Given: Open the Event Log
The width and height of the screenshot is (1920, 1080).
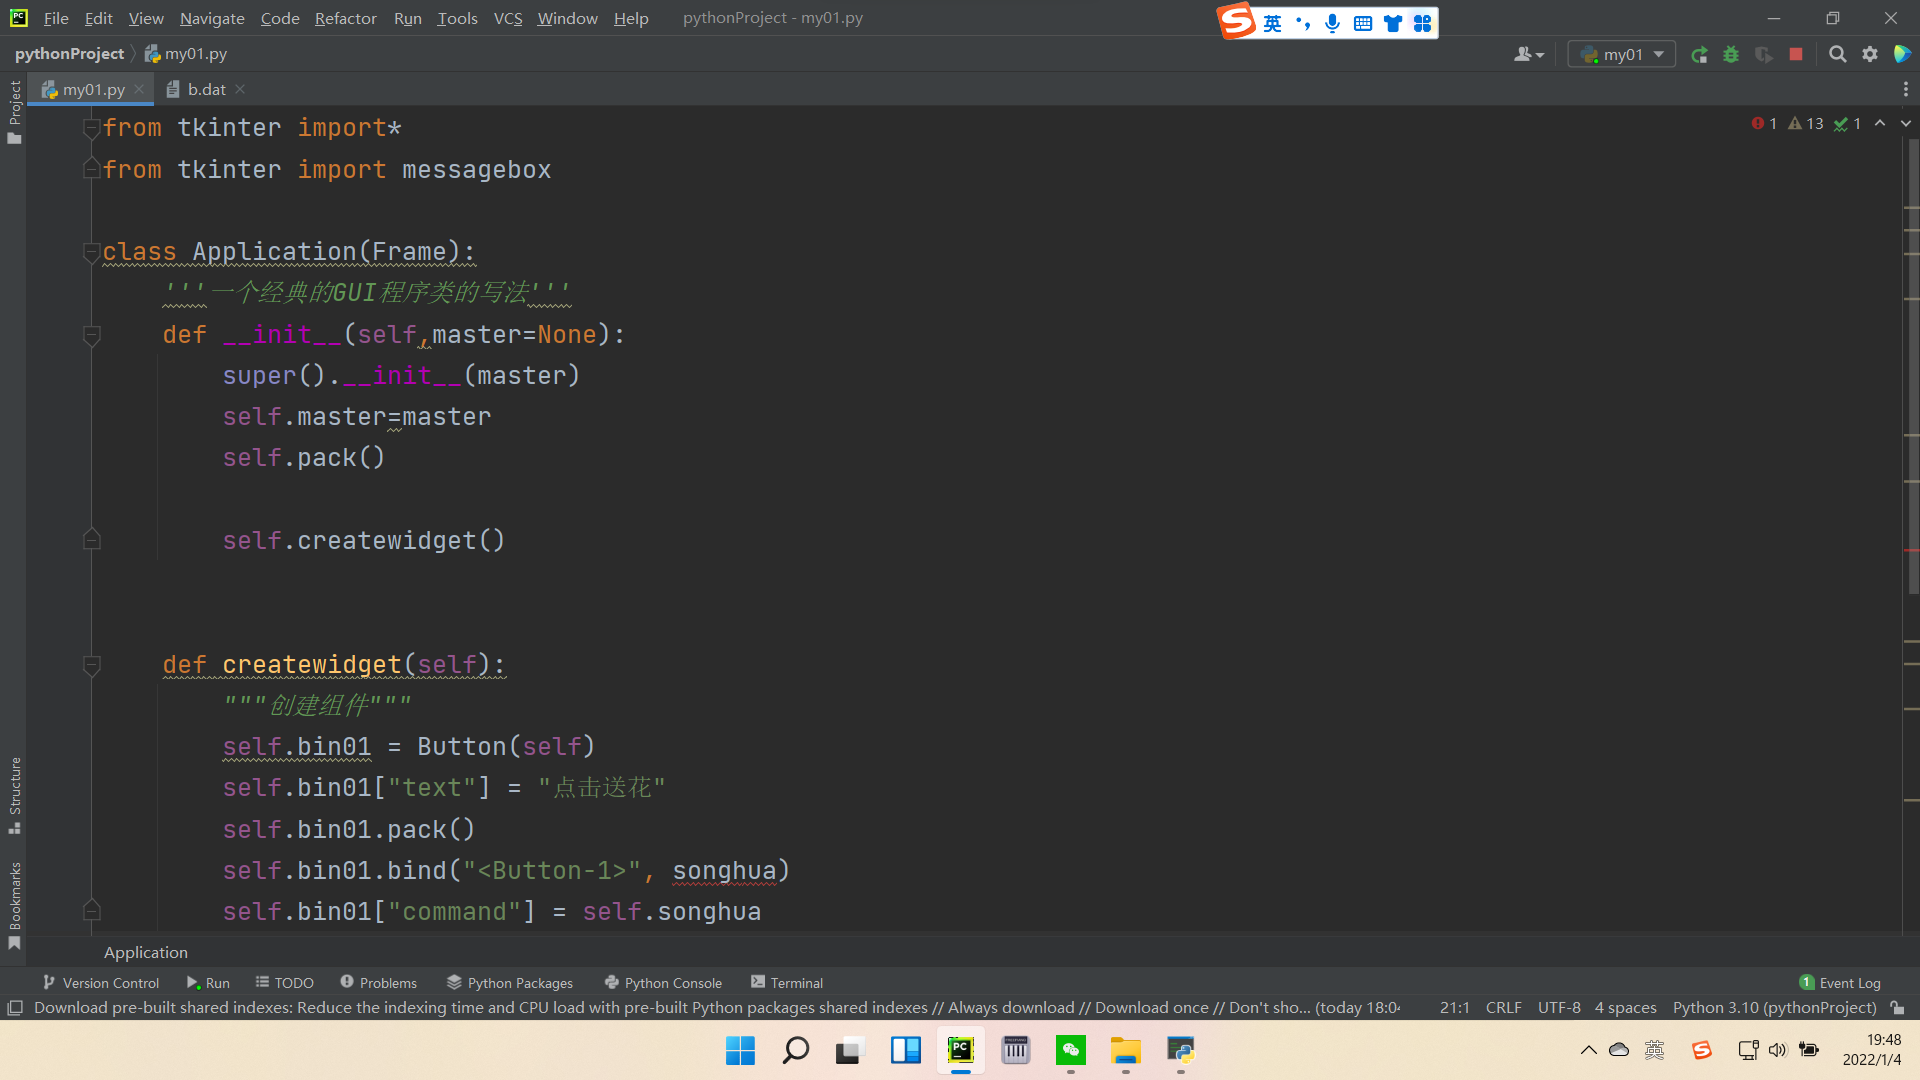Looking at the screenshot, I should tap(1840, 983).
